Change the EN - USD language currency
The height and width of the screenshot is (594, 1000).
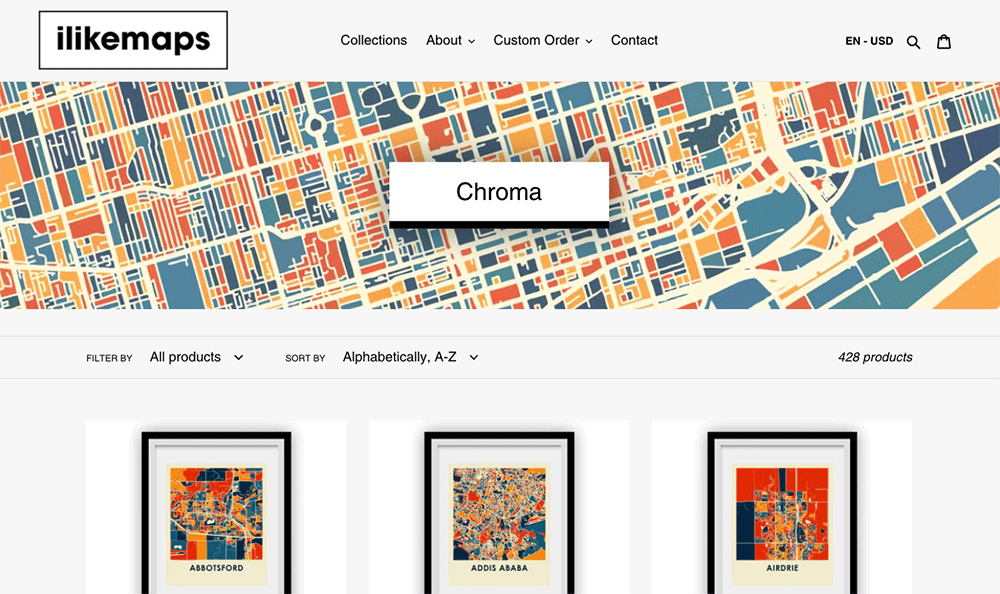pos(868,41)
